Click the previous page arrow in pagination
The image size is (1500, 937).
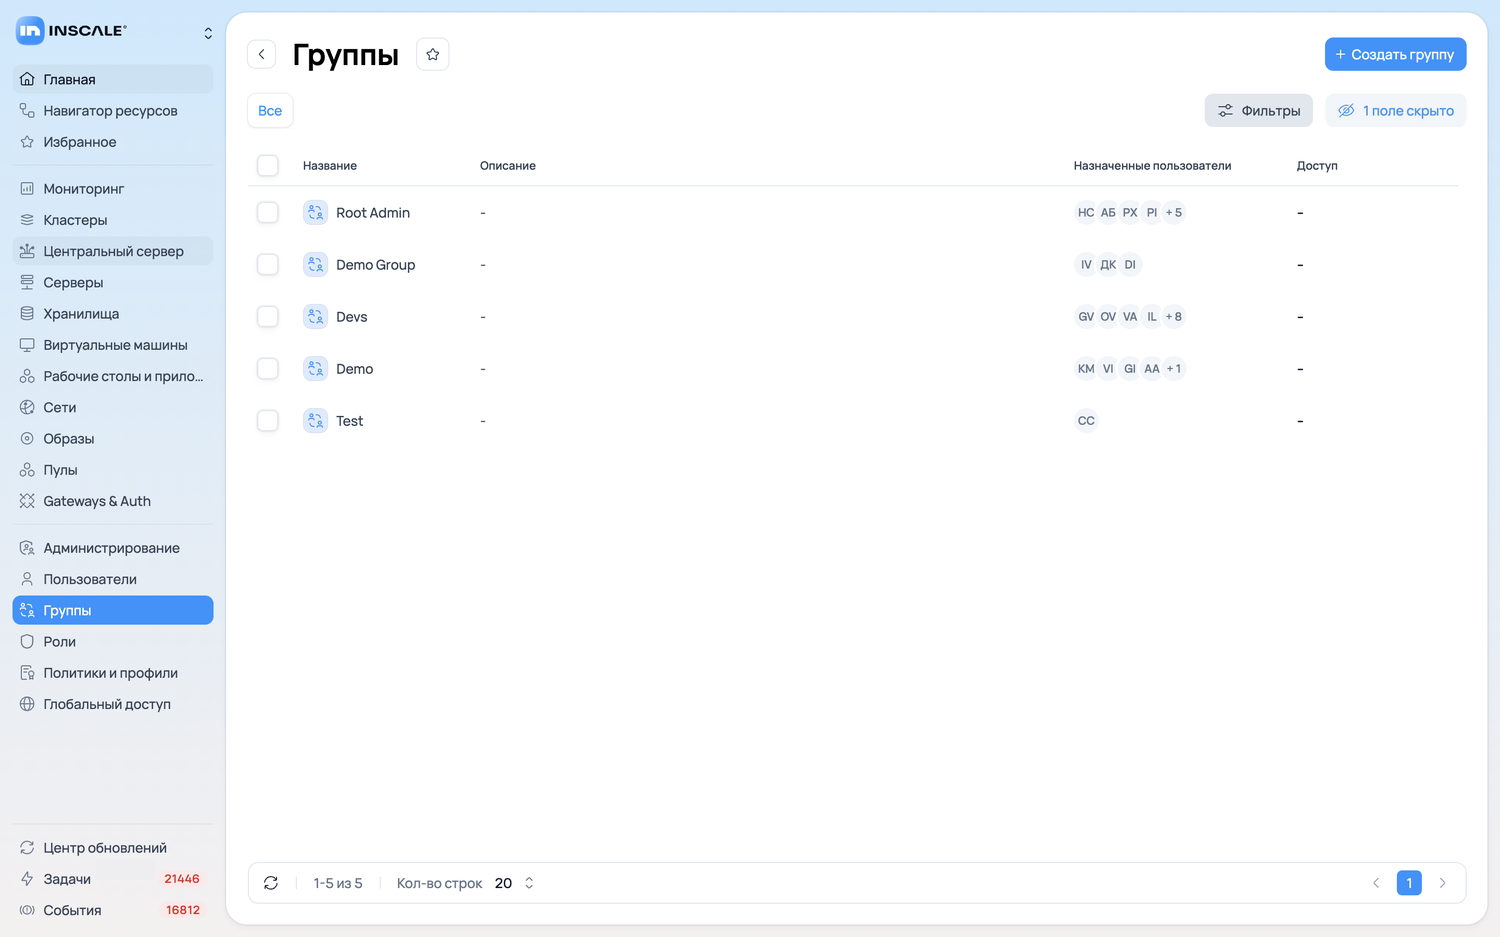[1376, 883]
